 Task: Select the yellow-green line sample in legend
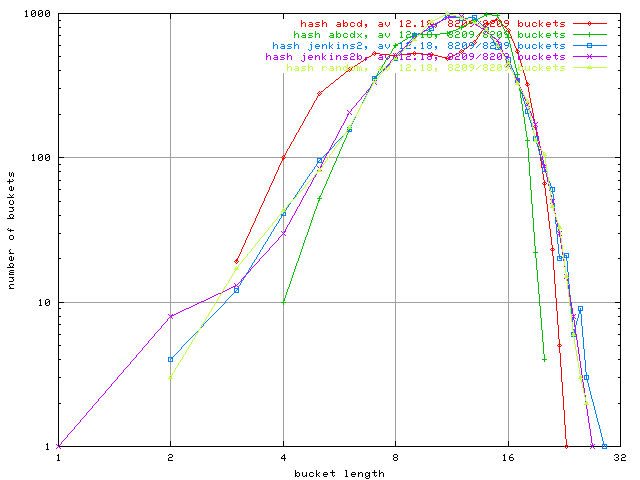pyautogui.click(x=589, y=68)
